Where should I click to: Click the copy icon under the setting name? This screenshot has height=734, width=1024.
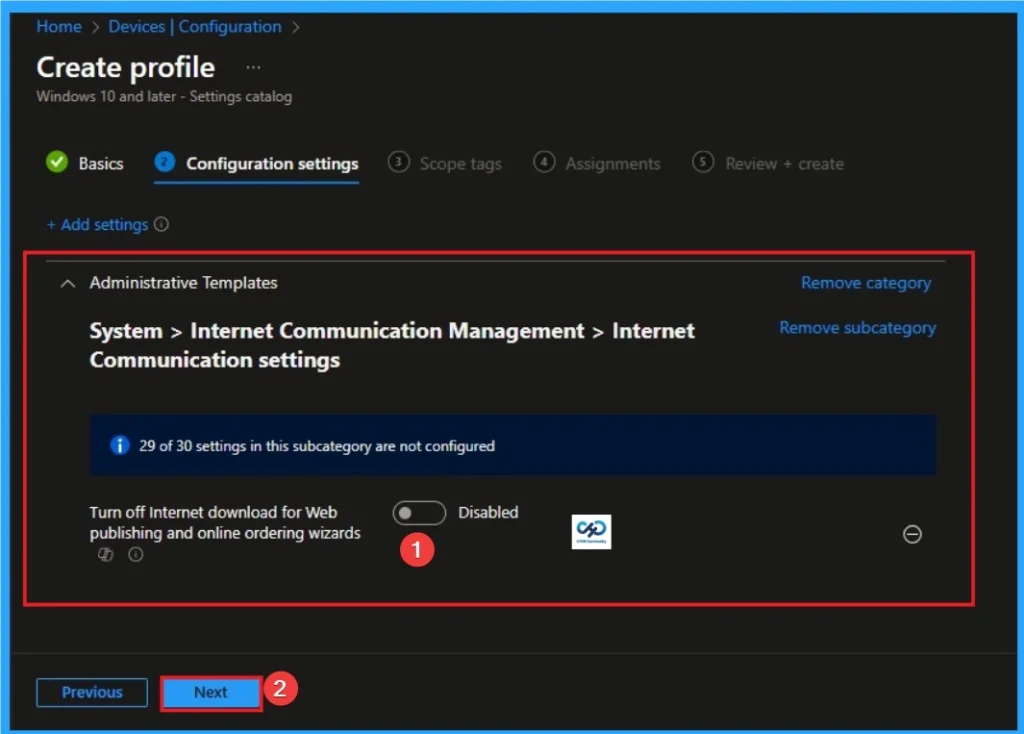click(105, 554)
